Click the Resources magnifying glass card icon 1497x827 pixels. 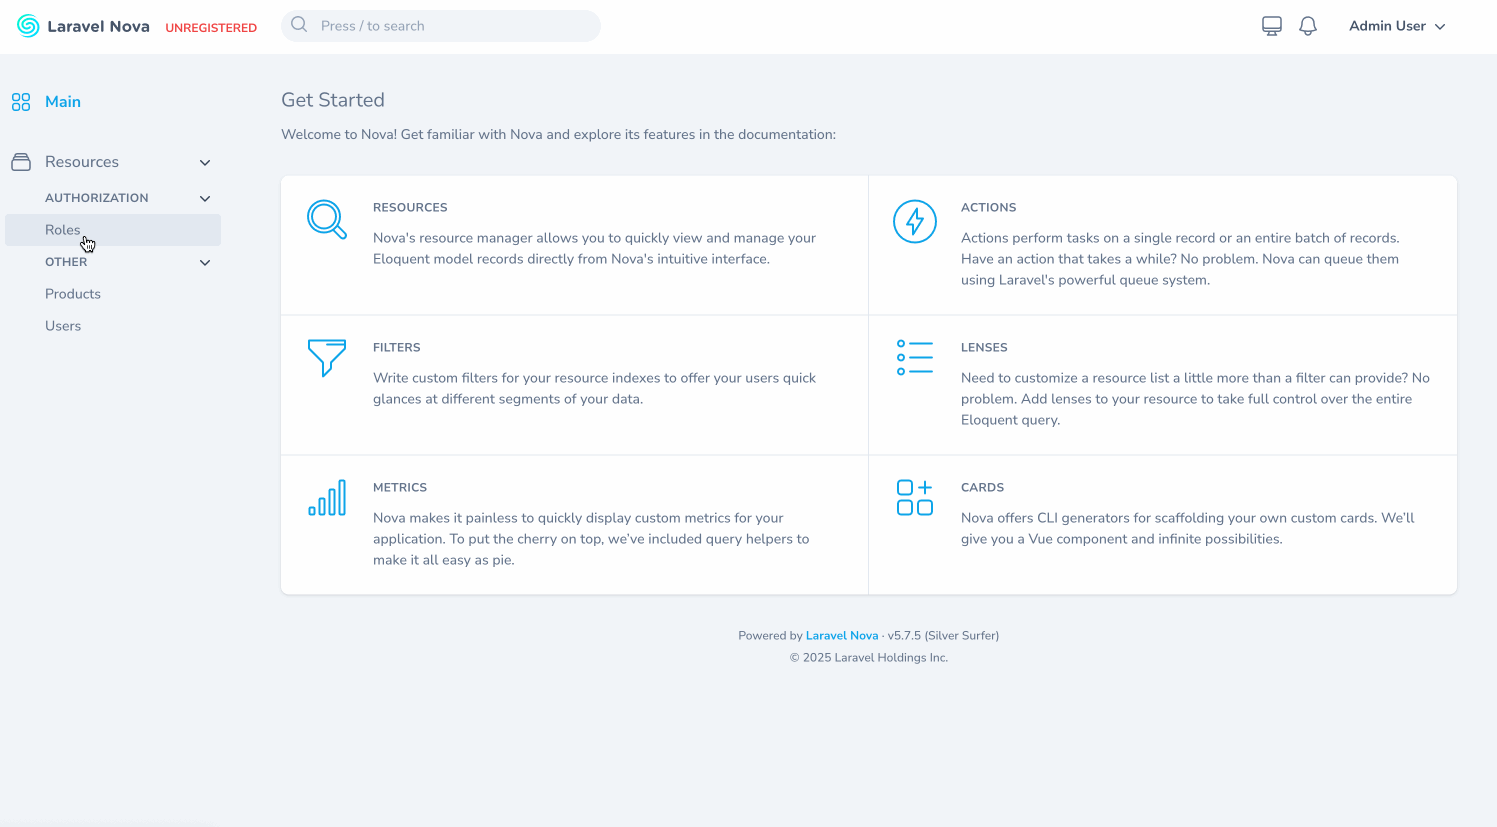click(327, 221)
